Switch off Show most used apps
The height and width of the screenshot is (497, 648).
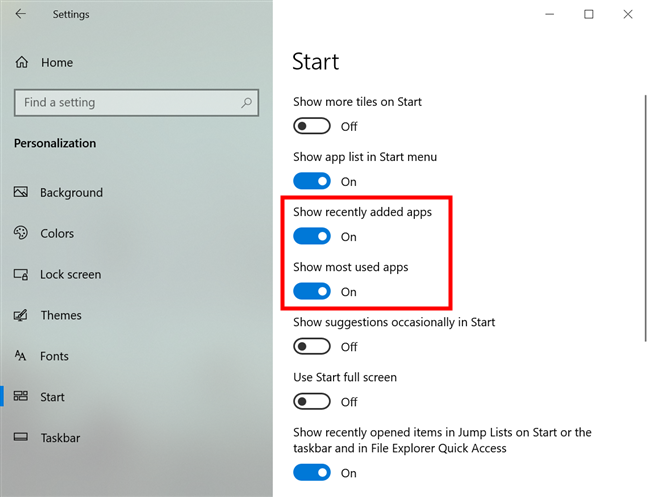pyautogui.click(x=312, y=291)
